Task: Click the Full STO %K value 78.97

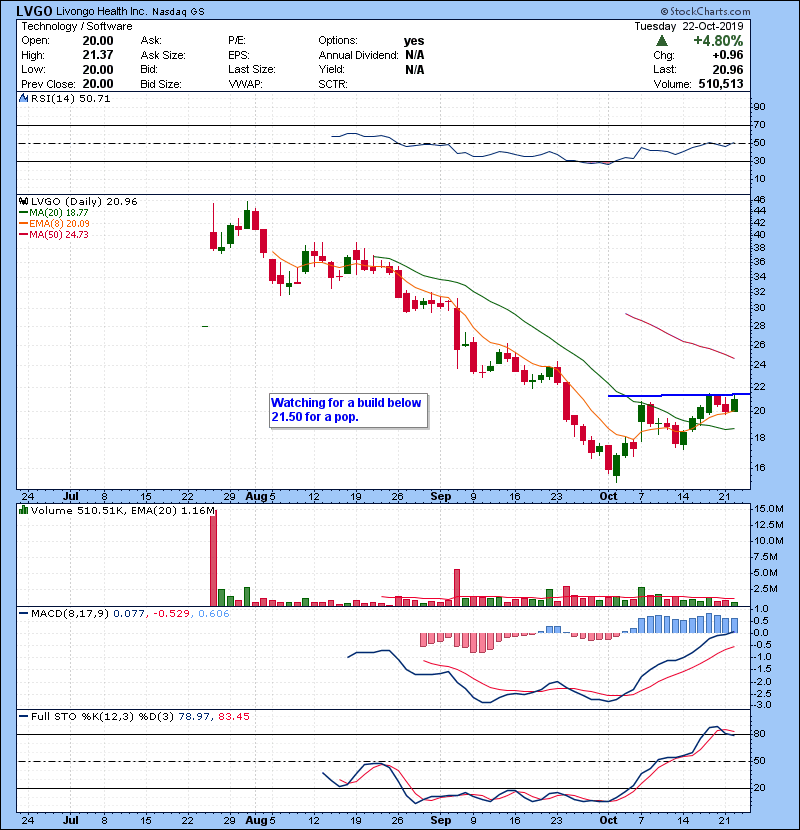Action: pos(194,716)
